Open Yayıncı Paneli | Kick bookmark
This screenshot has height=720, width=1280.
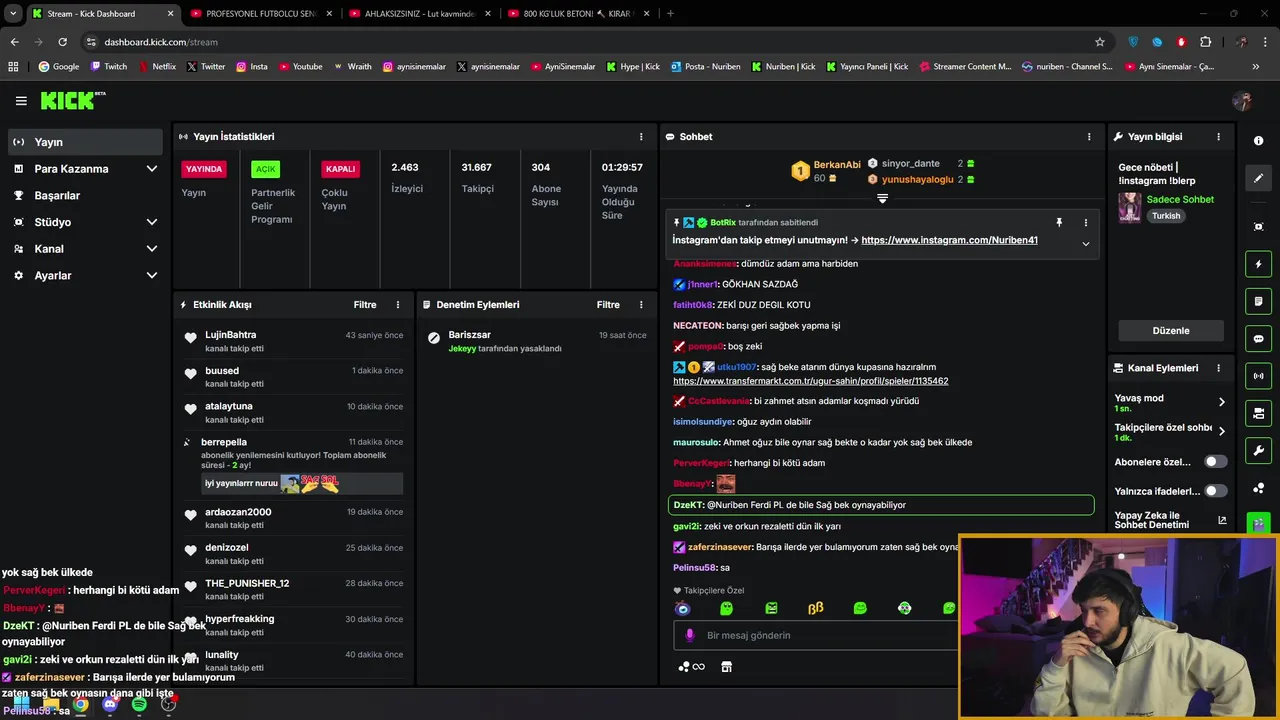868,67
